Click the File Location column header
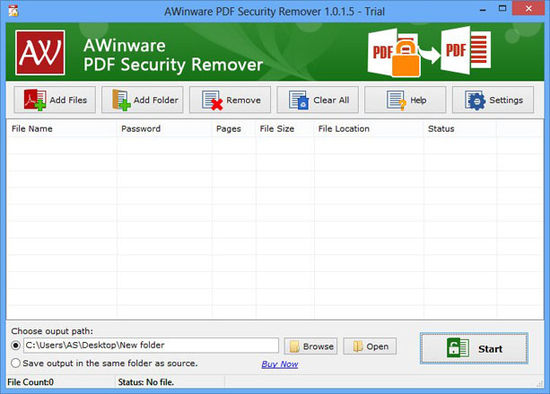 (x=369, y=129)
